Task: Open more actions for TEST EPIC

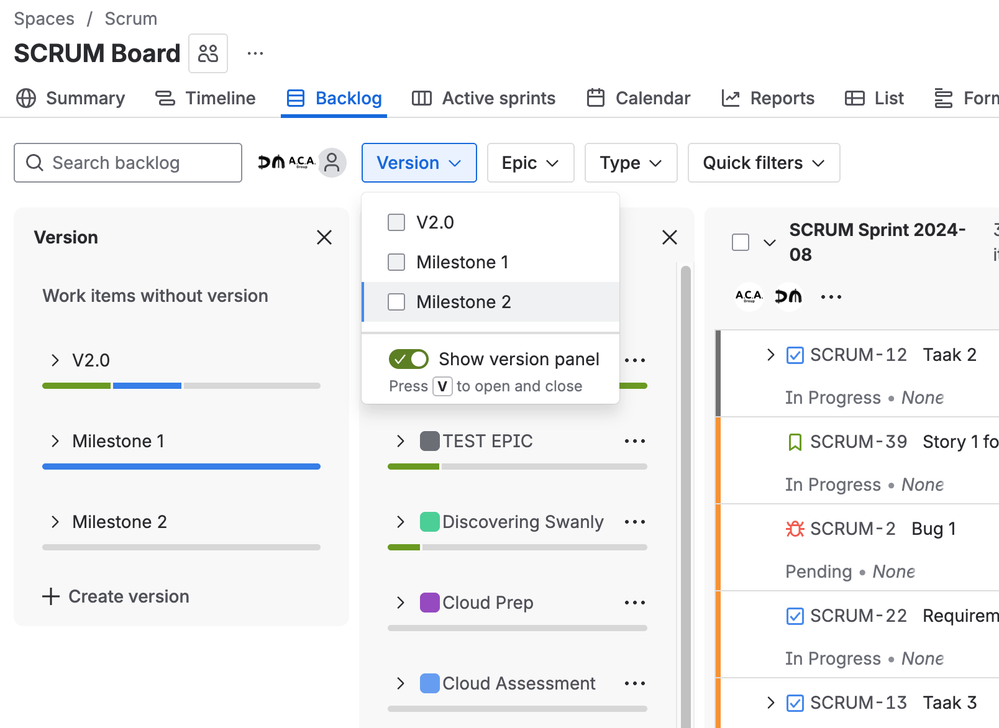Action: tap(634, 441)
